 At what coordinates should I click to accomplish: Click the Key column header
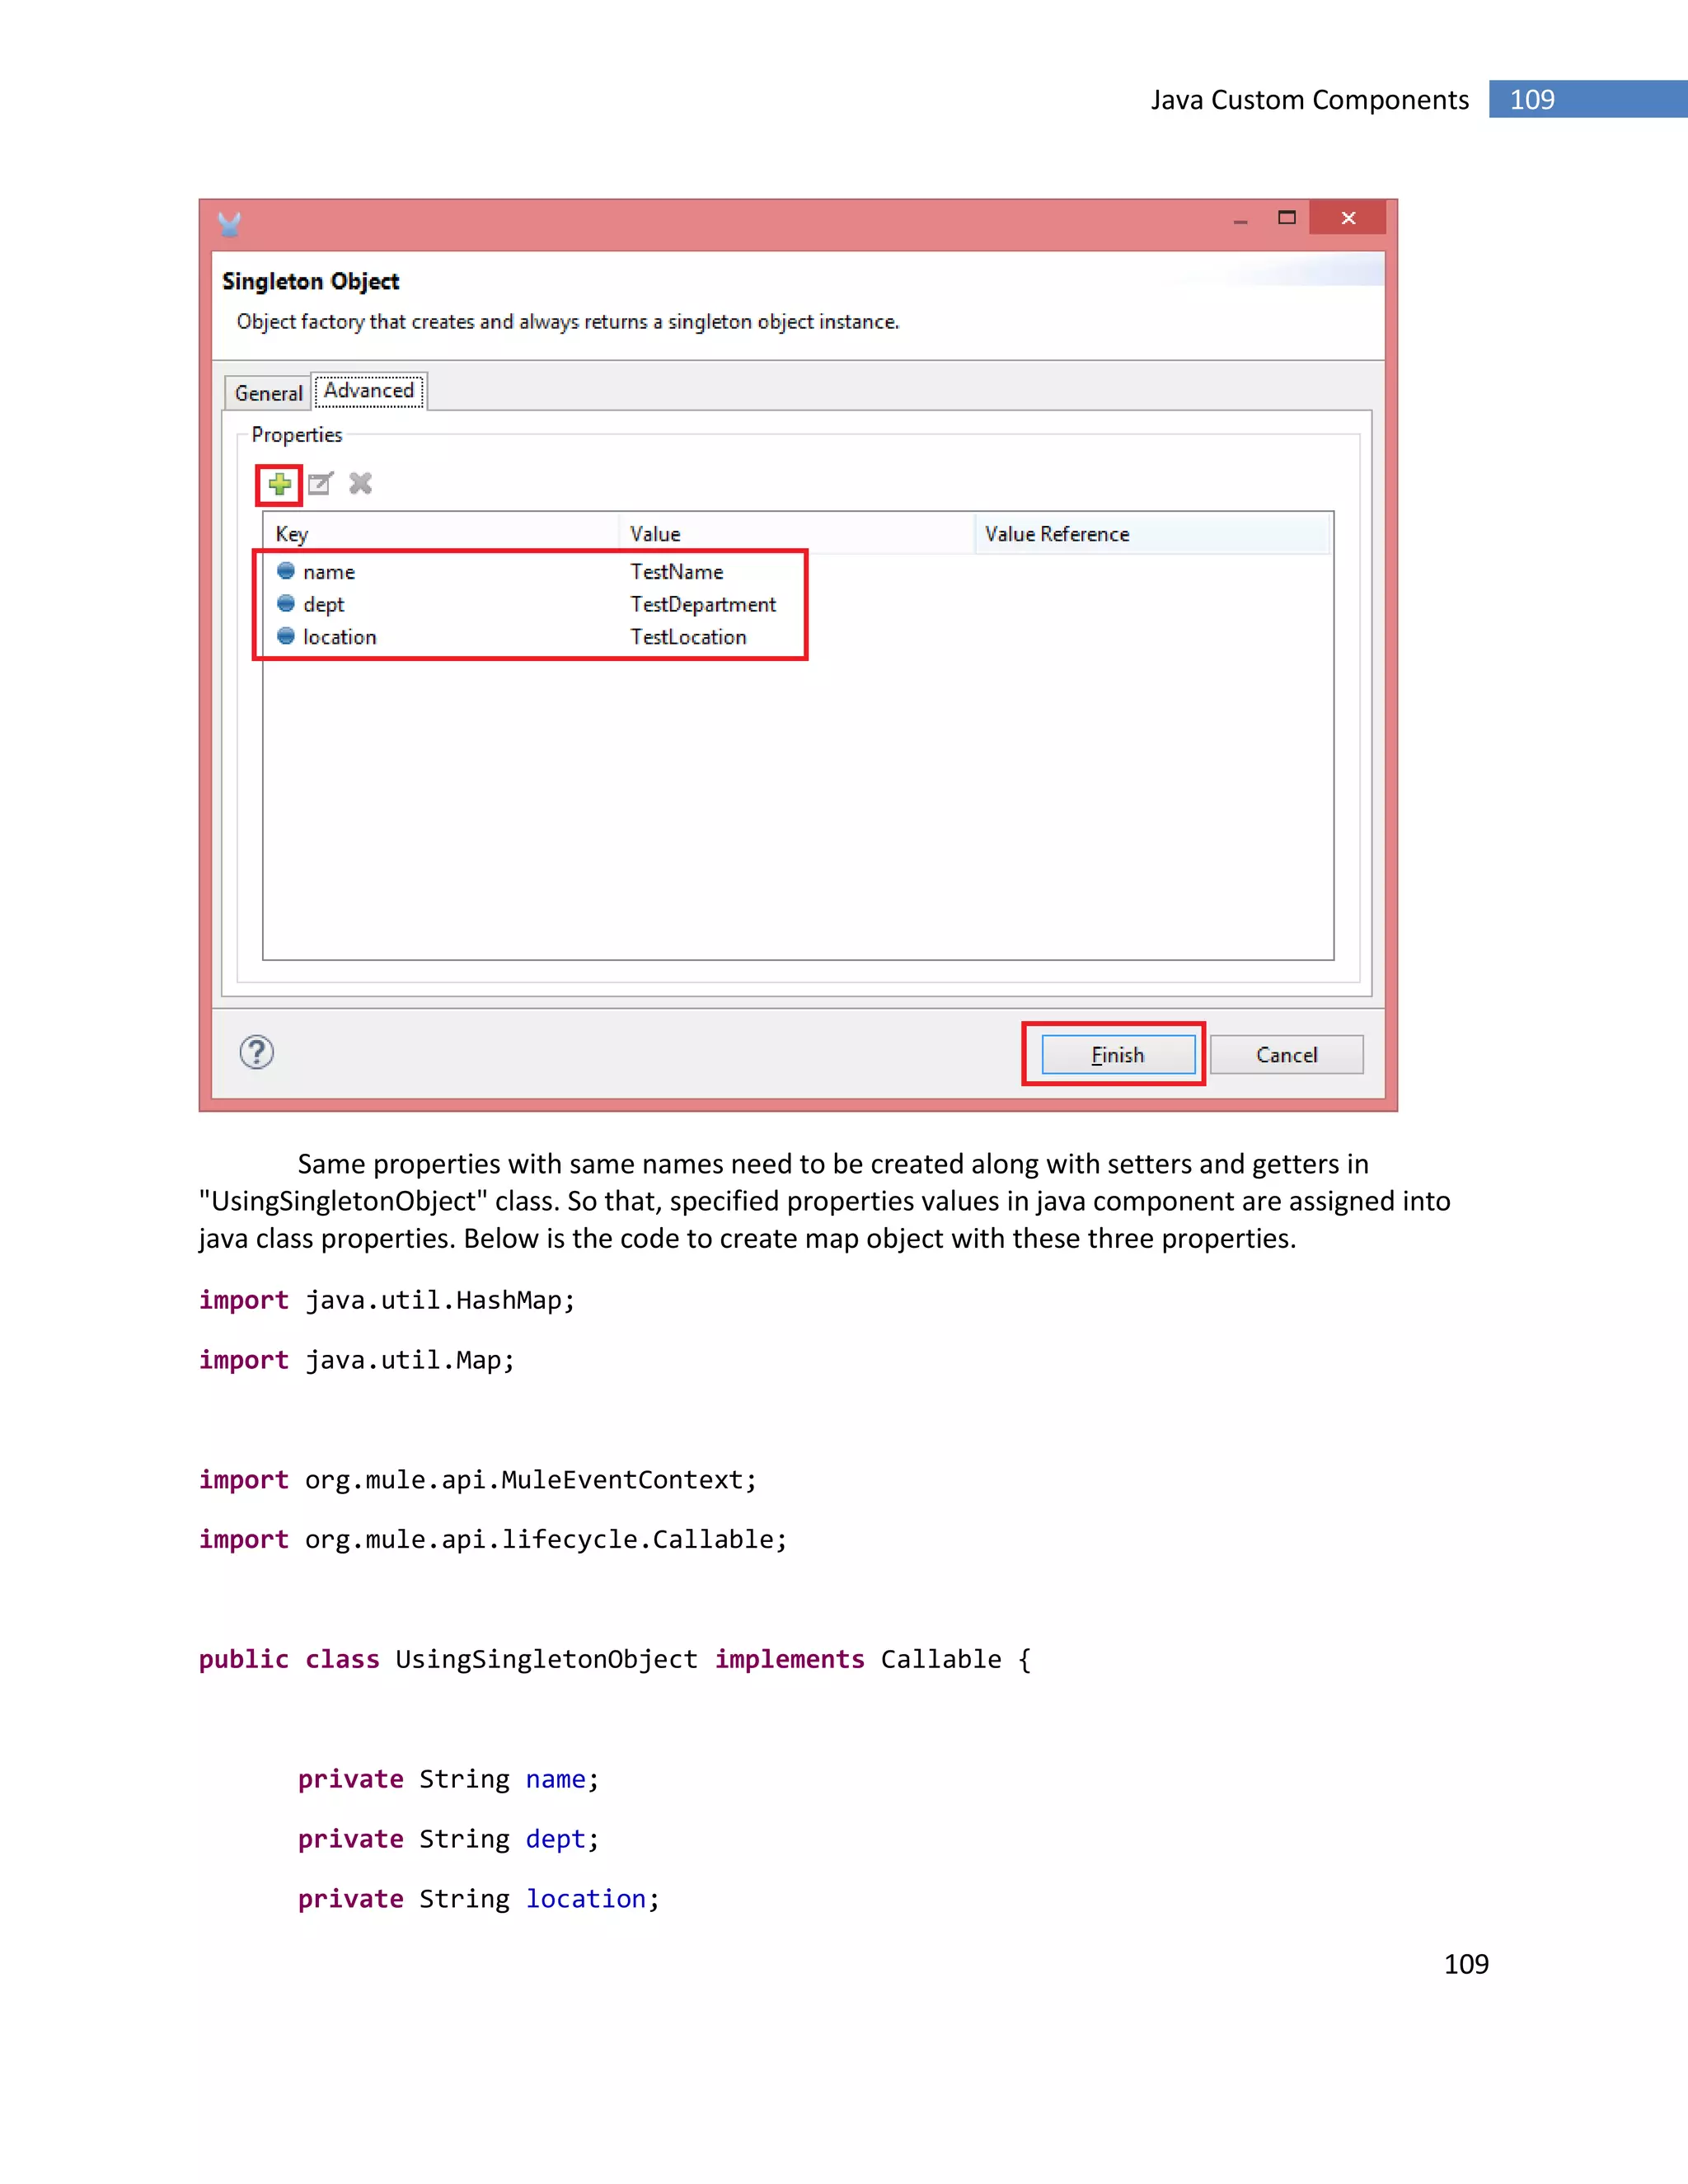coord(441,534)
